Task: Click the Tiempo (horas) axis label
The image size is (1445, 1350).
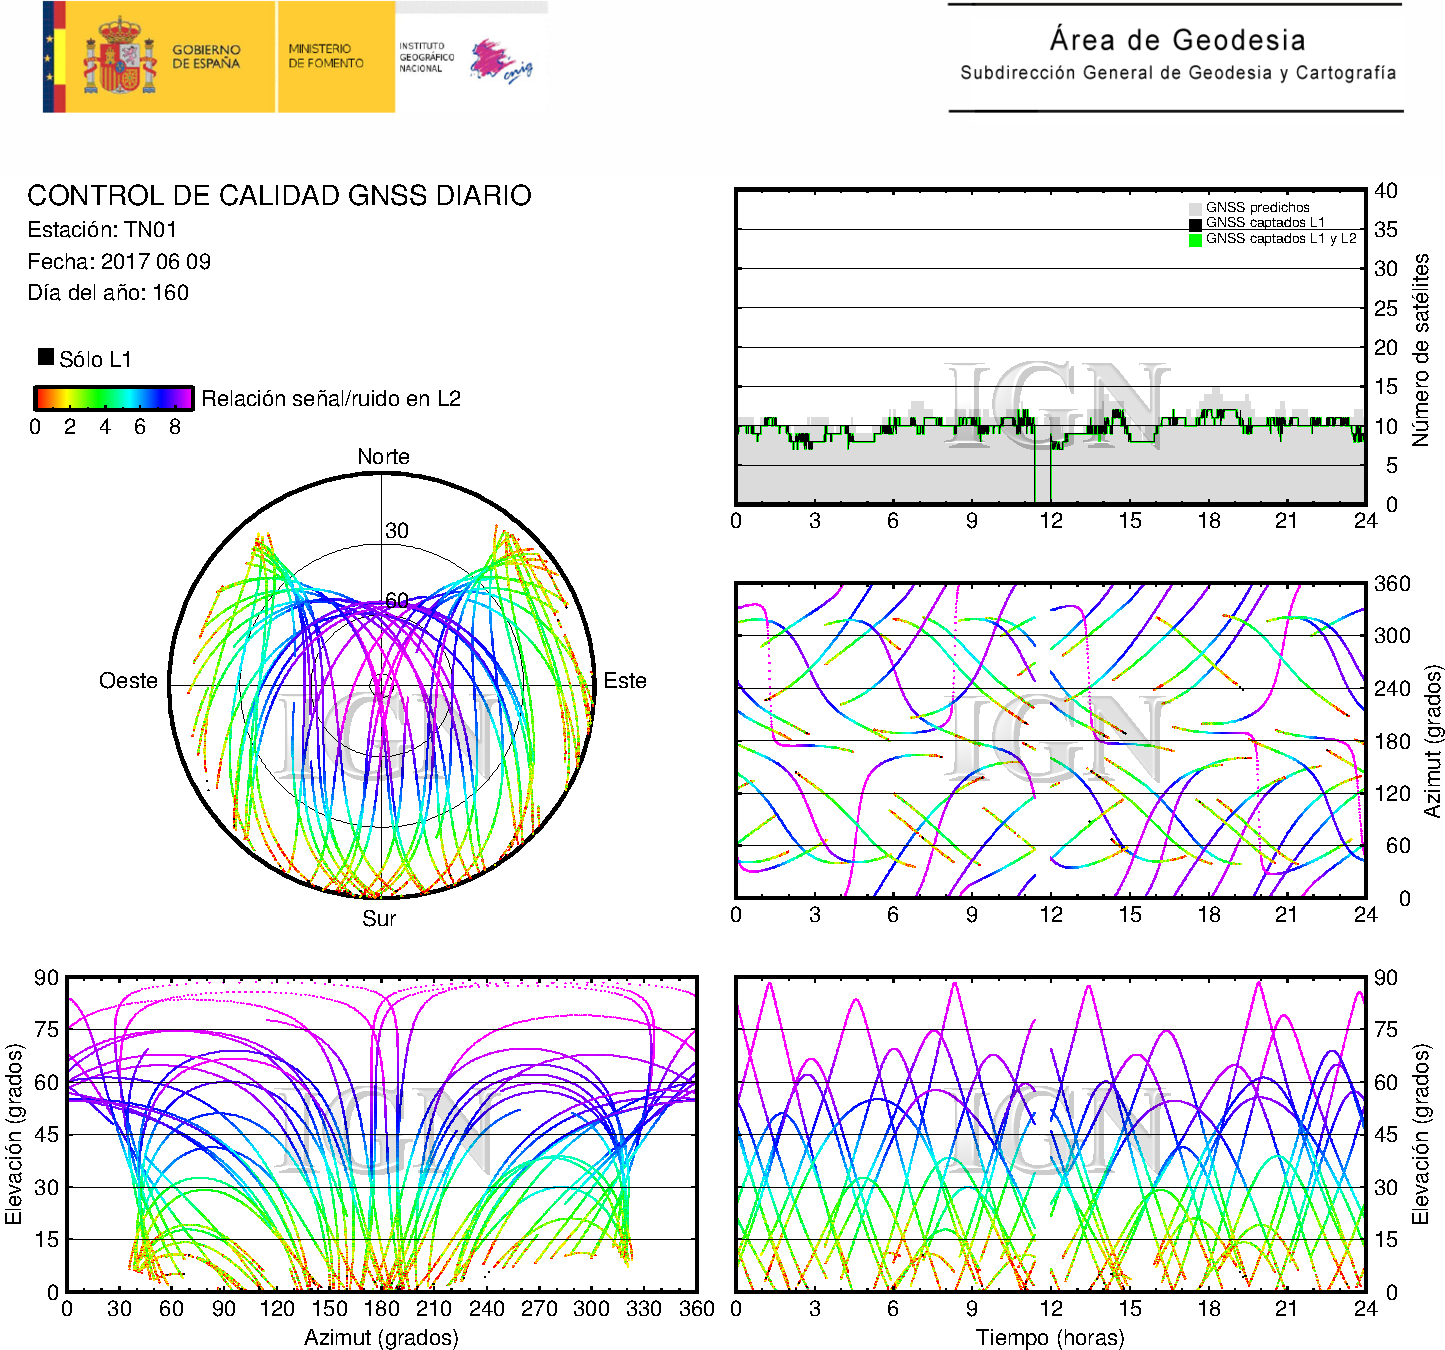Action: click(x=1049, y=1337)
